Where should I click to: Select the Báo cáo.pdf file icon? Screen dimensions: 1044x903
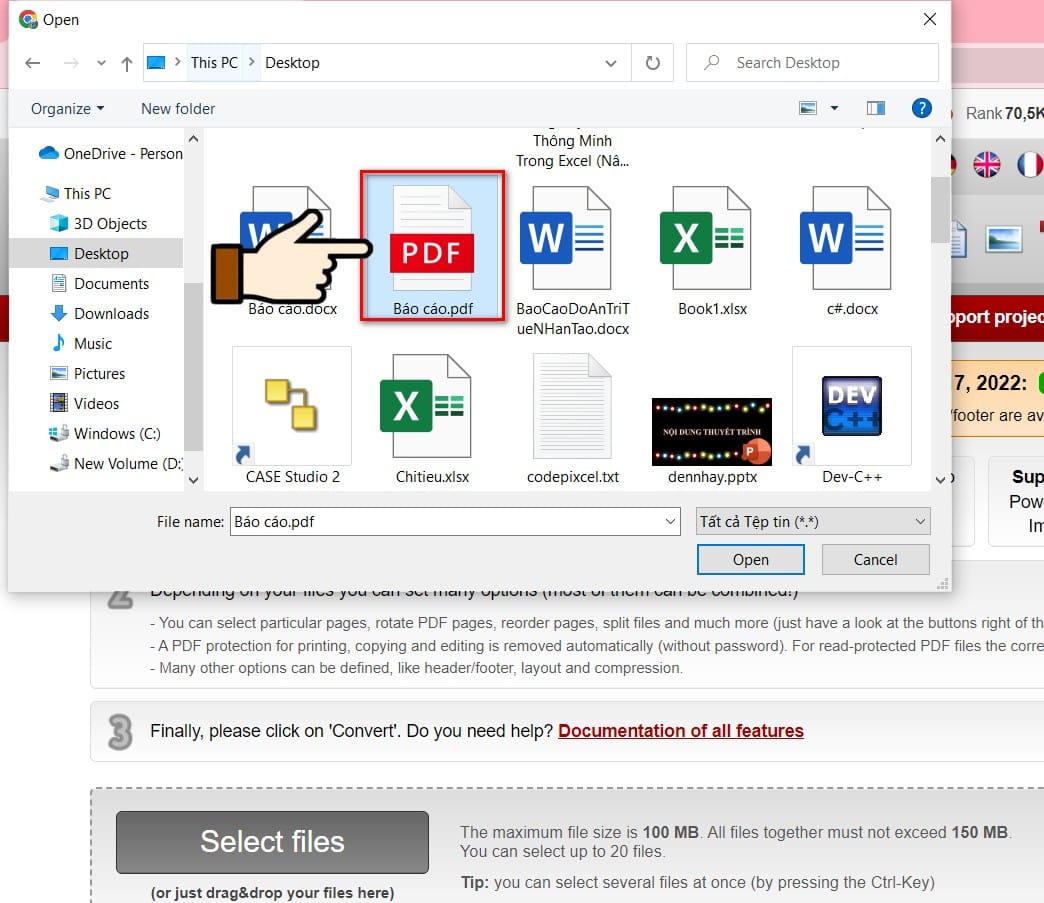click(432, 238)
